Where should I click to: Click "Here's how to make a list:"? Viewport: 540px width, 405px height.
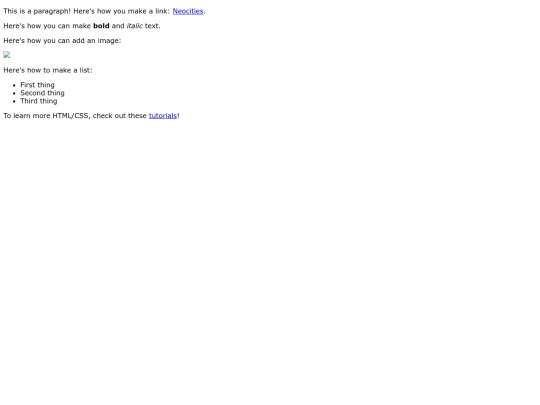click(48, 70)
